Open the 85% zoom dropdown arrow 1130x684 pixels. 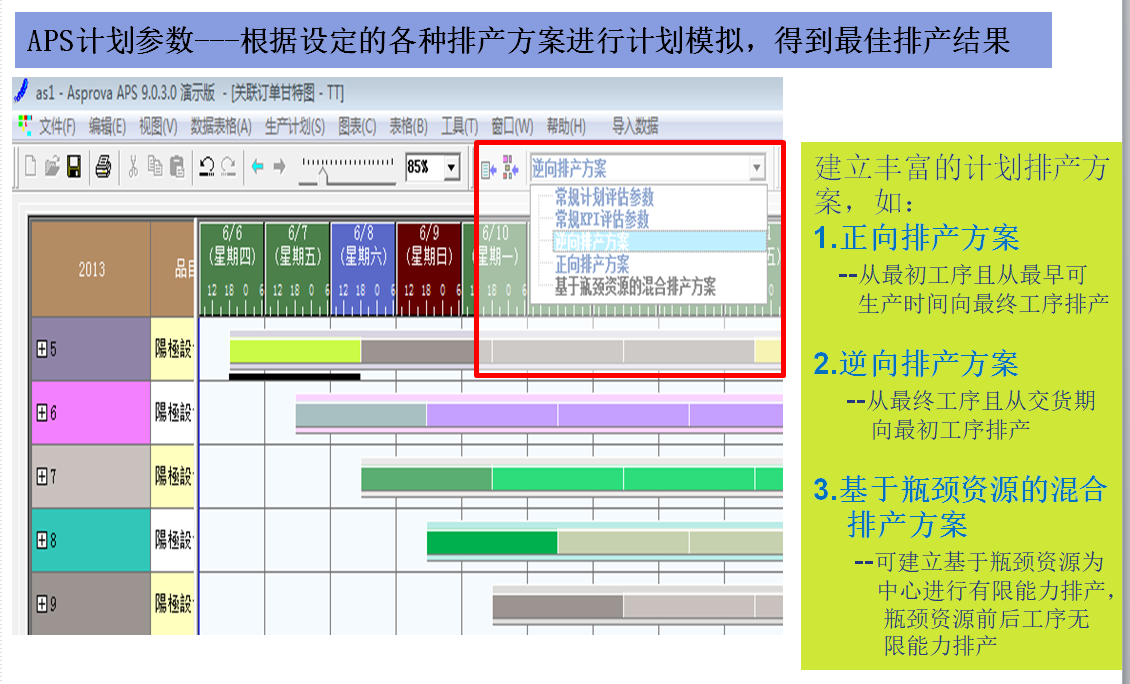[451, 168]
